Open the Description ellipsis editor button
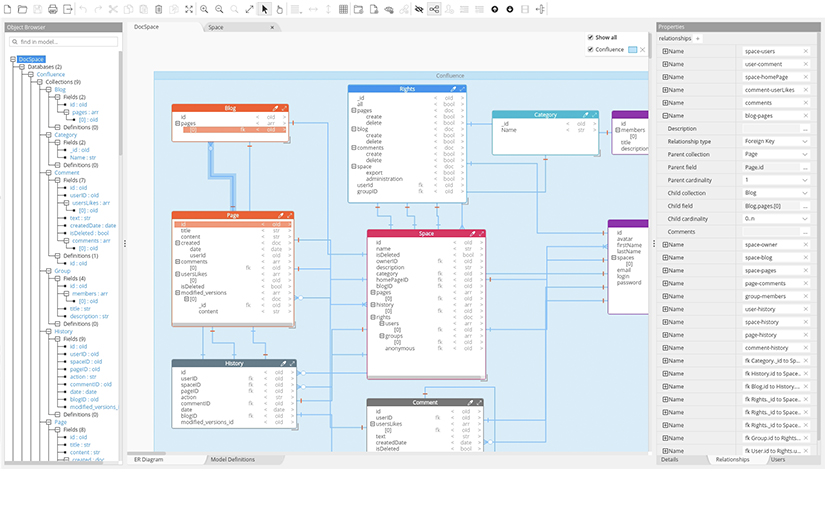 [805, 129]
